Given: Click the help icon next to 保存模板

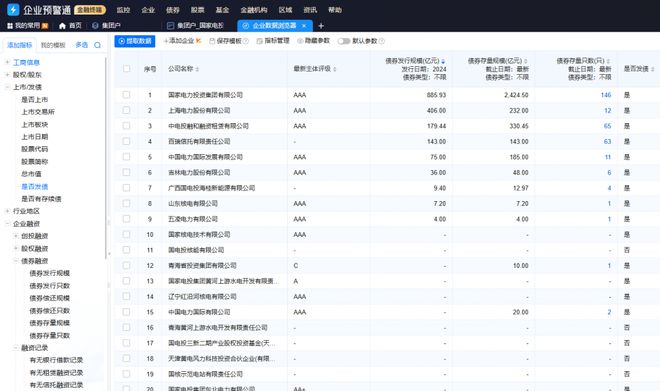Looking at the screenshot, I should [246, 41].
